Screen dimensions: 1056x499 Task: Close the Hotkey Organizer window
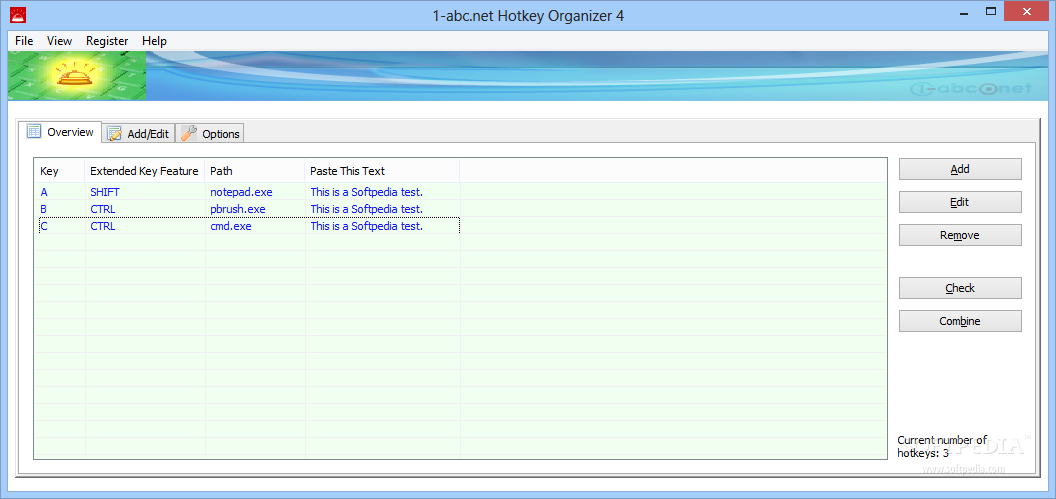coord(1027,11)
